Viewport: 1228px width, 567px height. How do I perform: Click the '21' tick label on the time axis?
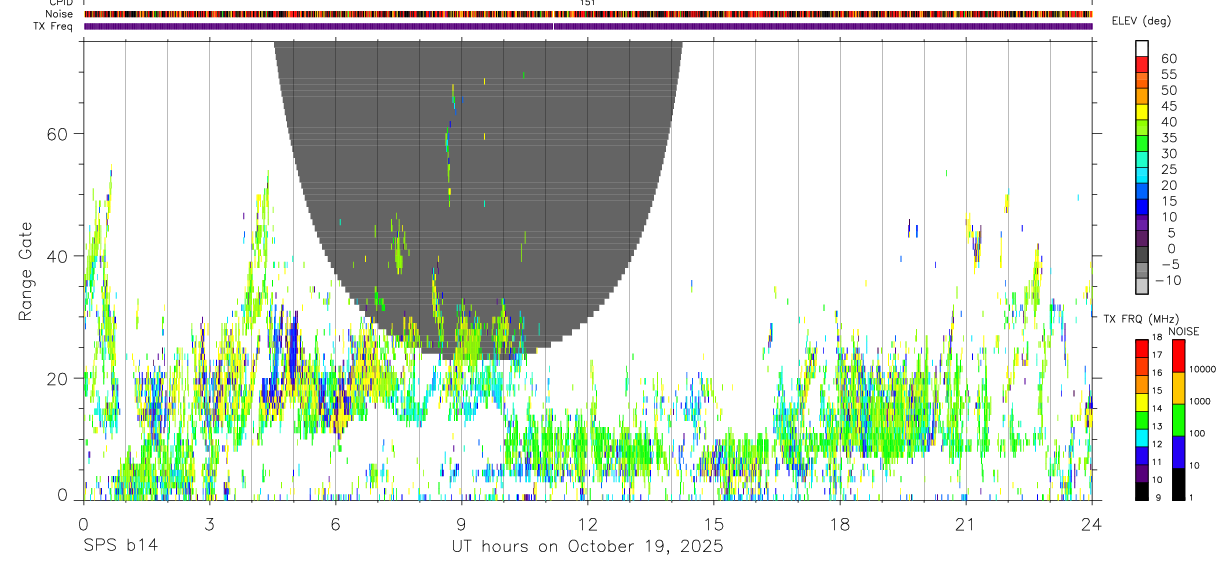point(966,524)
